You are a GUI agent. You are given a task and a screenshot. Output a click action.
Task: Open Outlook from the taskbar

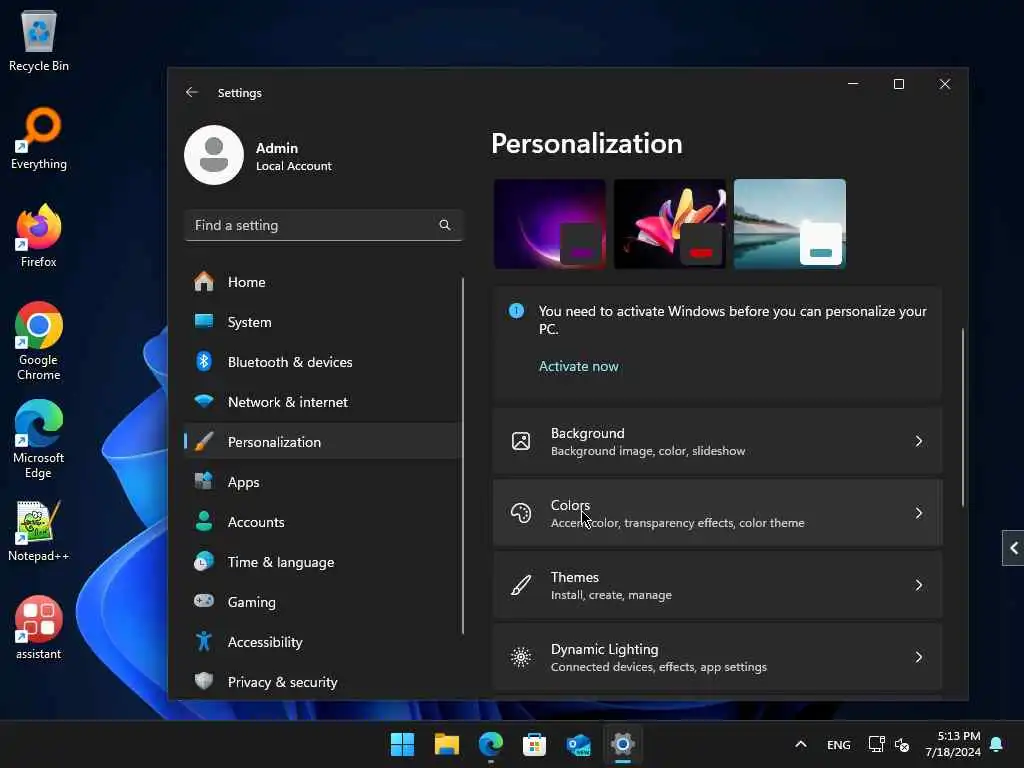coord(579,744)
